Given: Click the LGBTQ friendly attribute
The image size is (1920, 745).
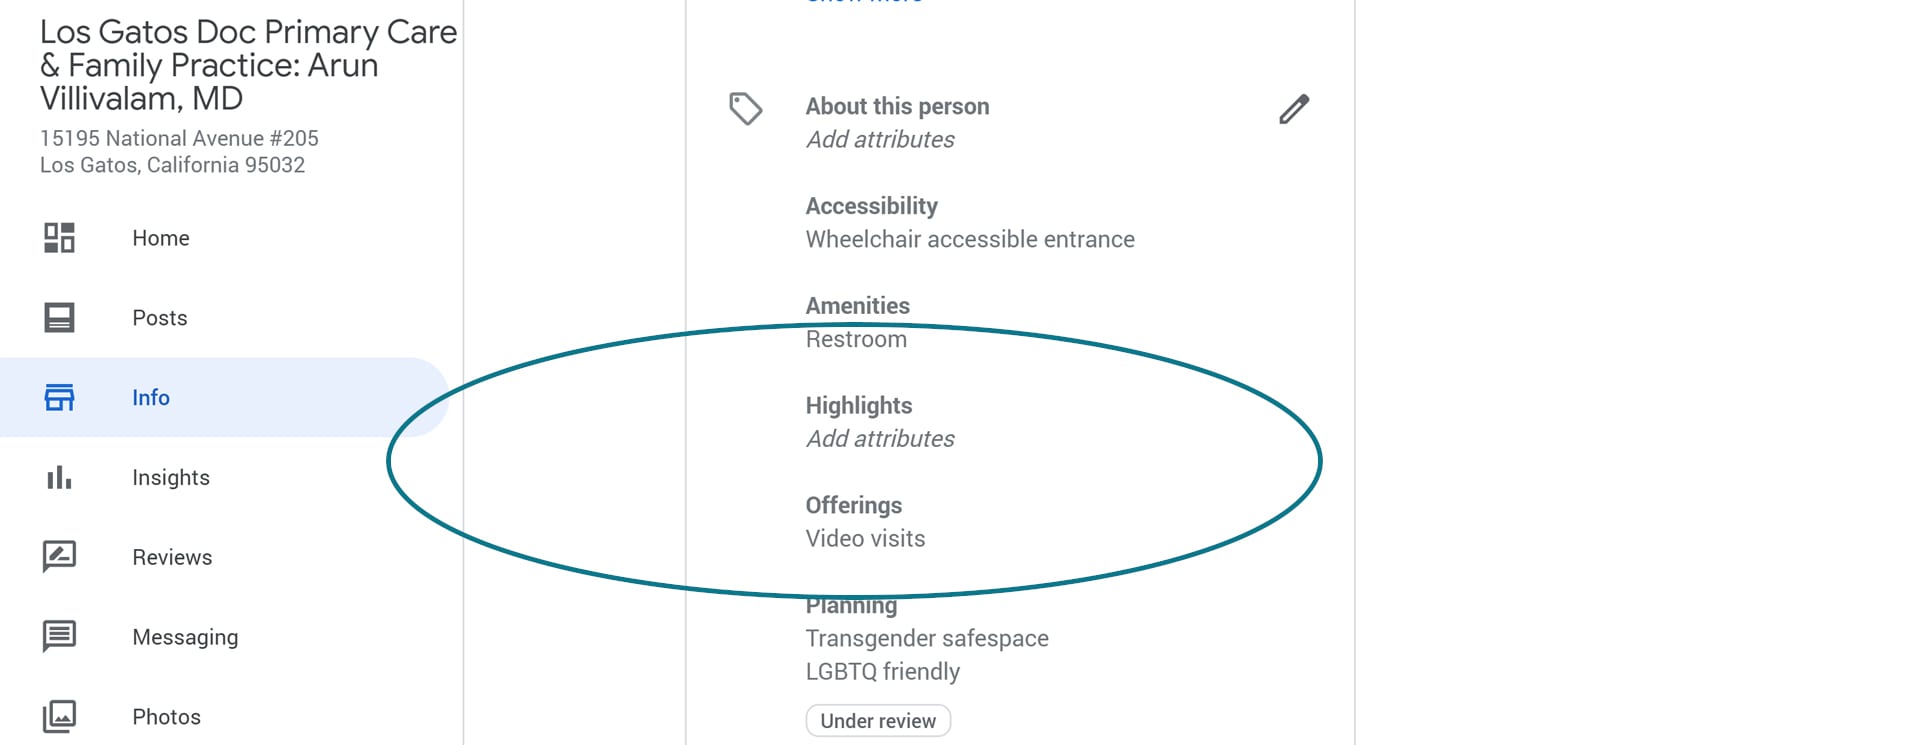Looking at the screenshot, I should click(x=883, y=671).
